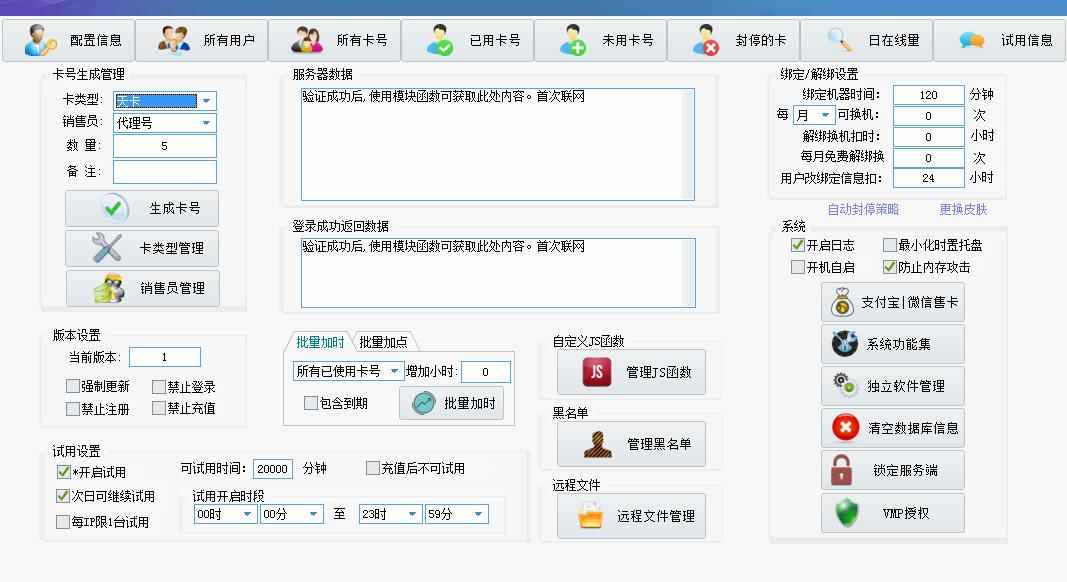Viewport: 1067px width, 582px height.
Task: Click the money bag icon for 支付宝|微信售卡
Action: [842, 302]
